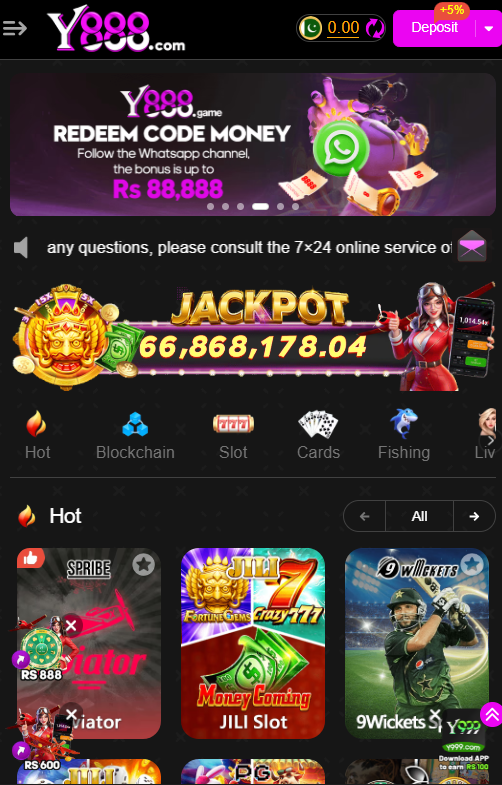Favorite the 9Wickets game star

(x=471, y=565)
